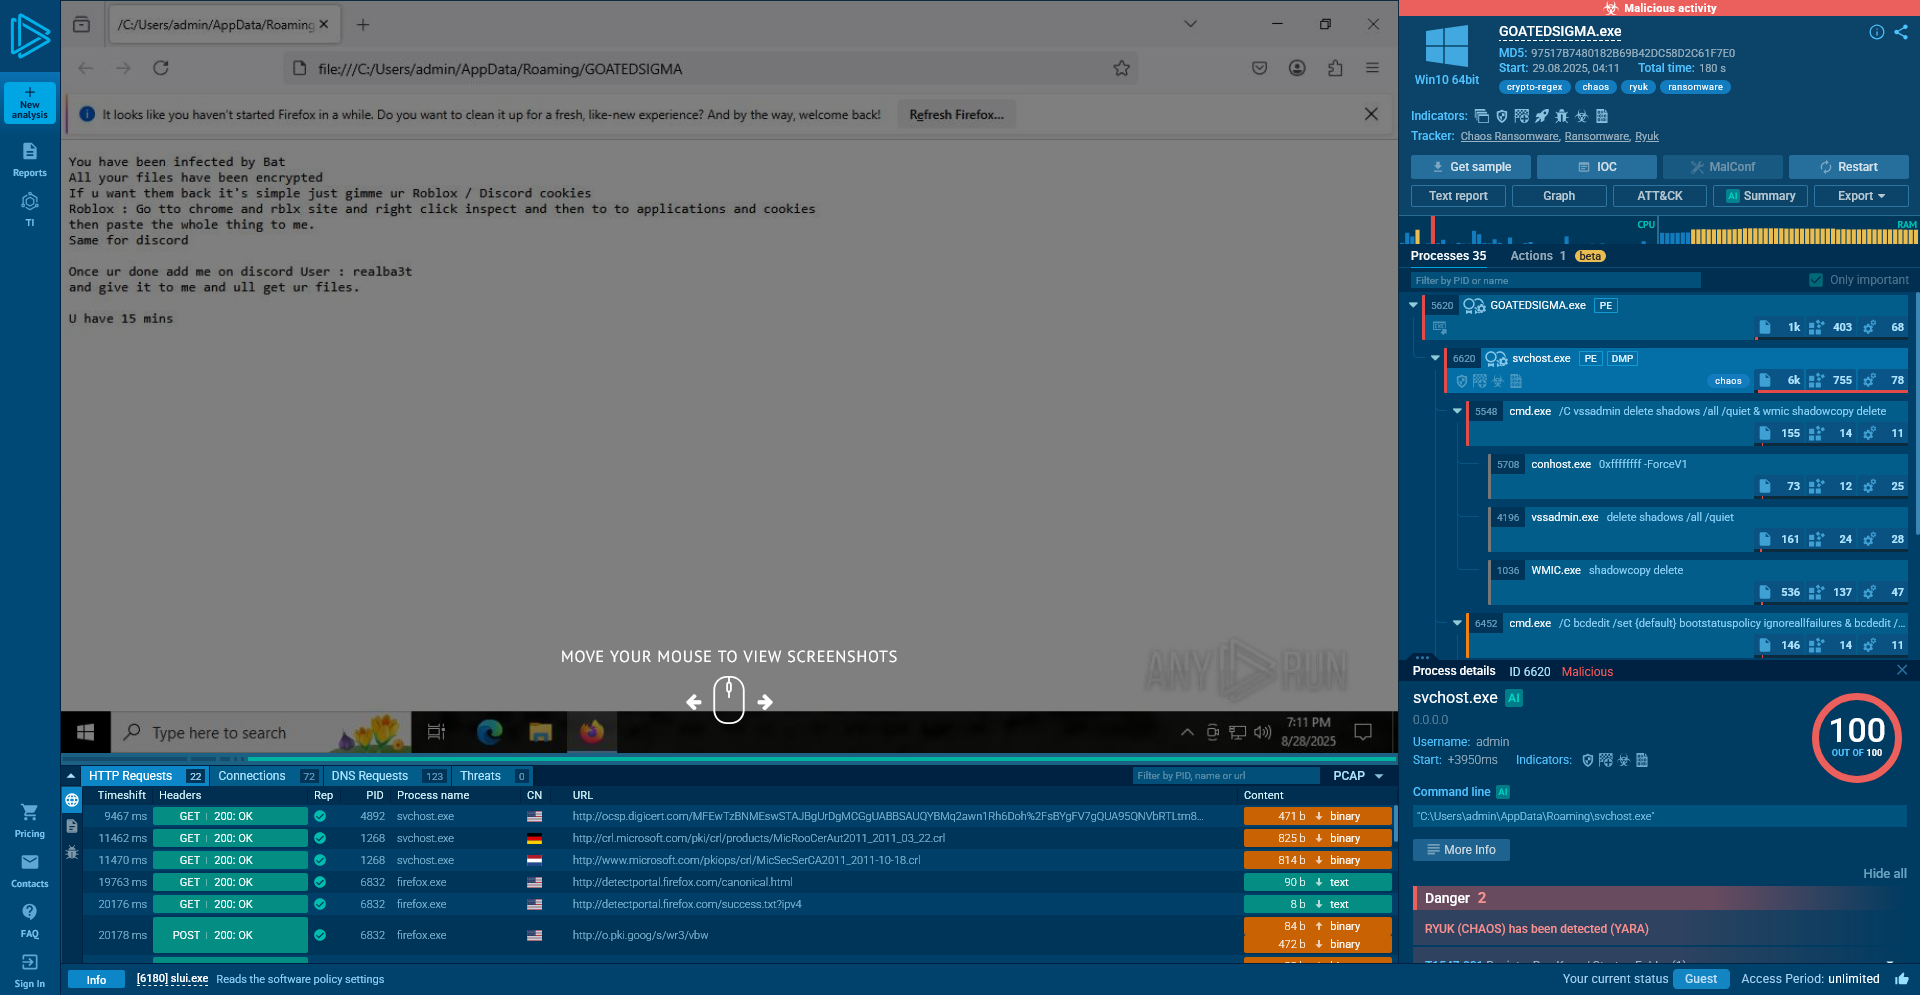The image size is (1920, 995).
Task: Click the Get sample button
Action: (x=1471, y=167)
